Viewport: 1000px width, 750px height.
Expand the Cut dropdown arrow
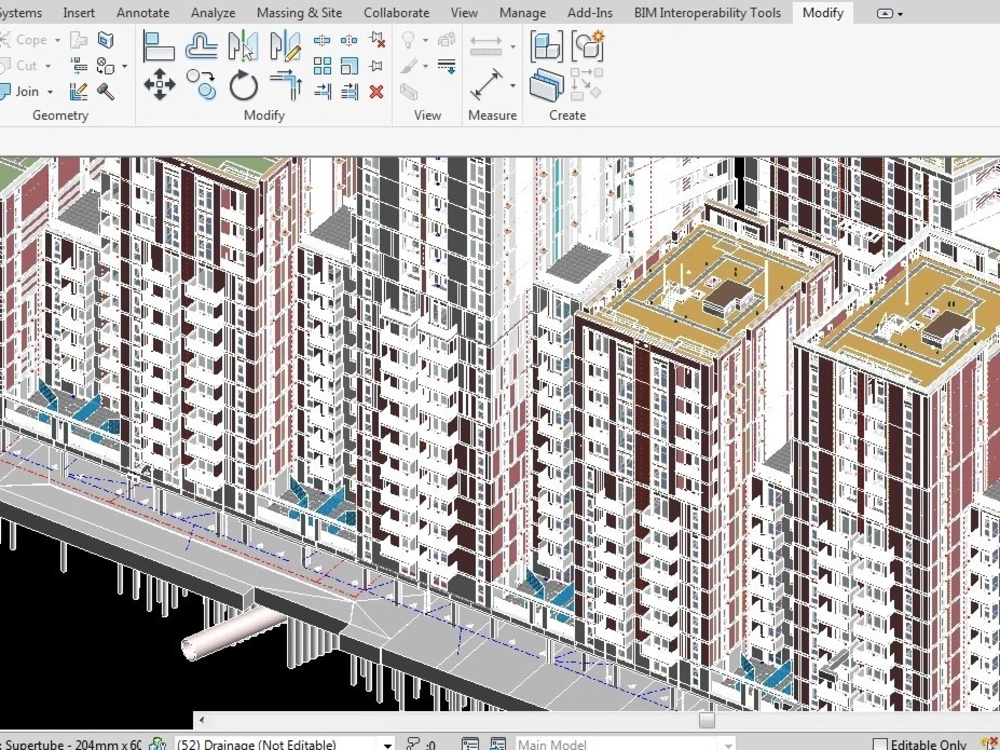(x=48, y=66)
